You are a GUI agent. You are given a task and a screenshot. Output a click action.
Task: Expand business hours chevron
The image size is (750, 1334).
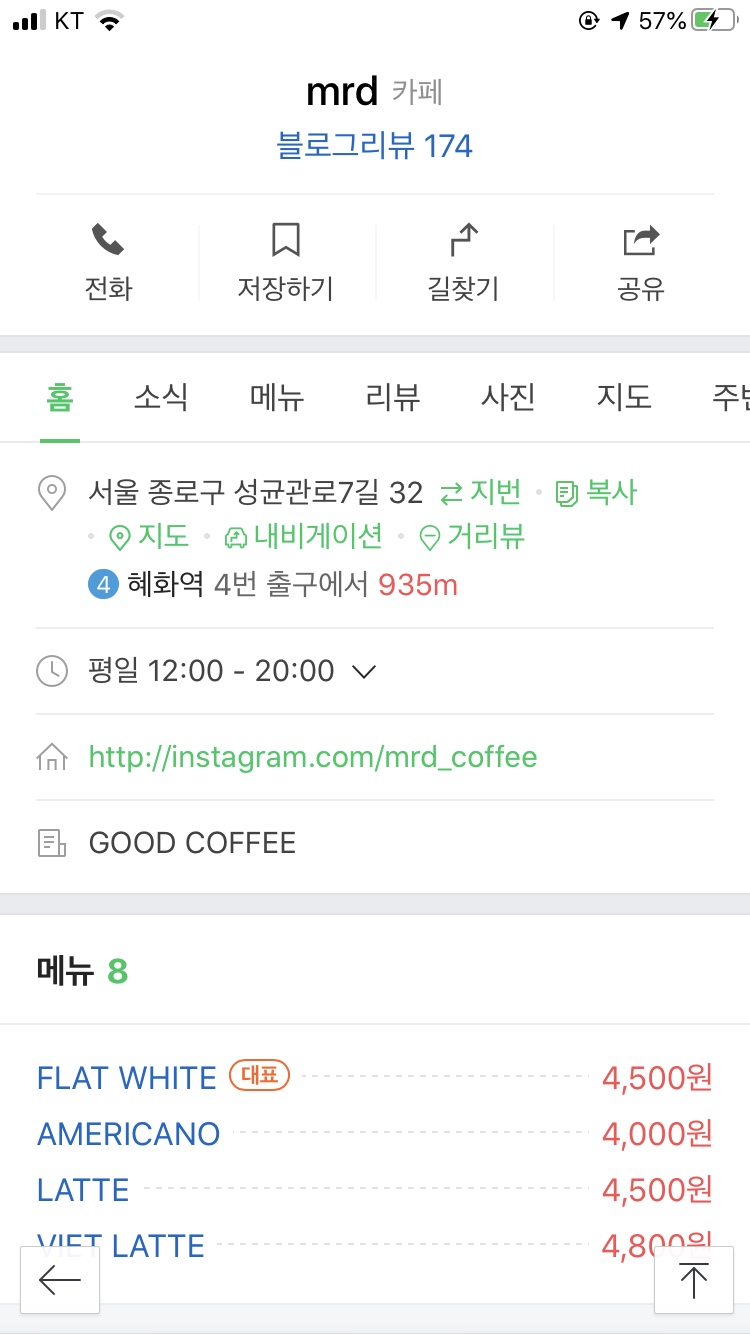(x=365, y=671)
